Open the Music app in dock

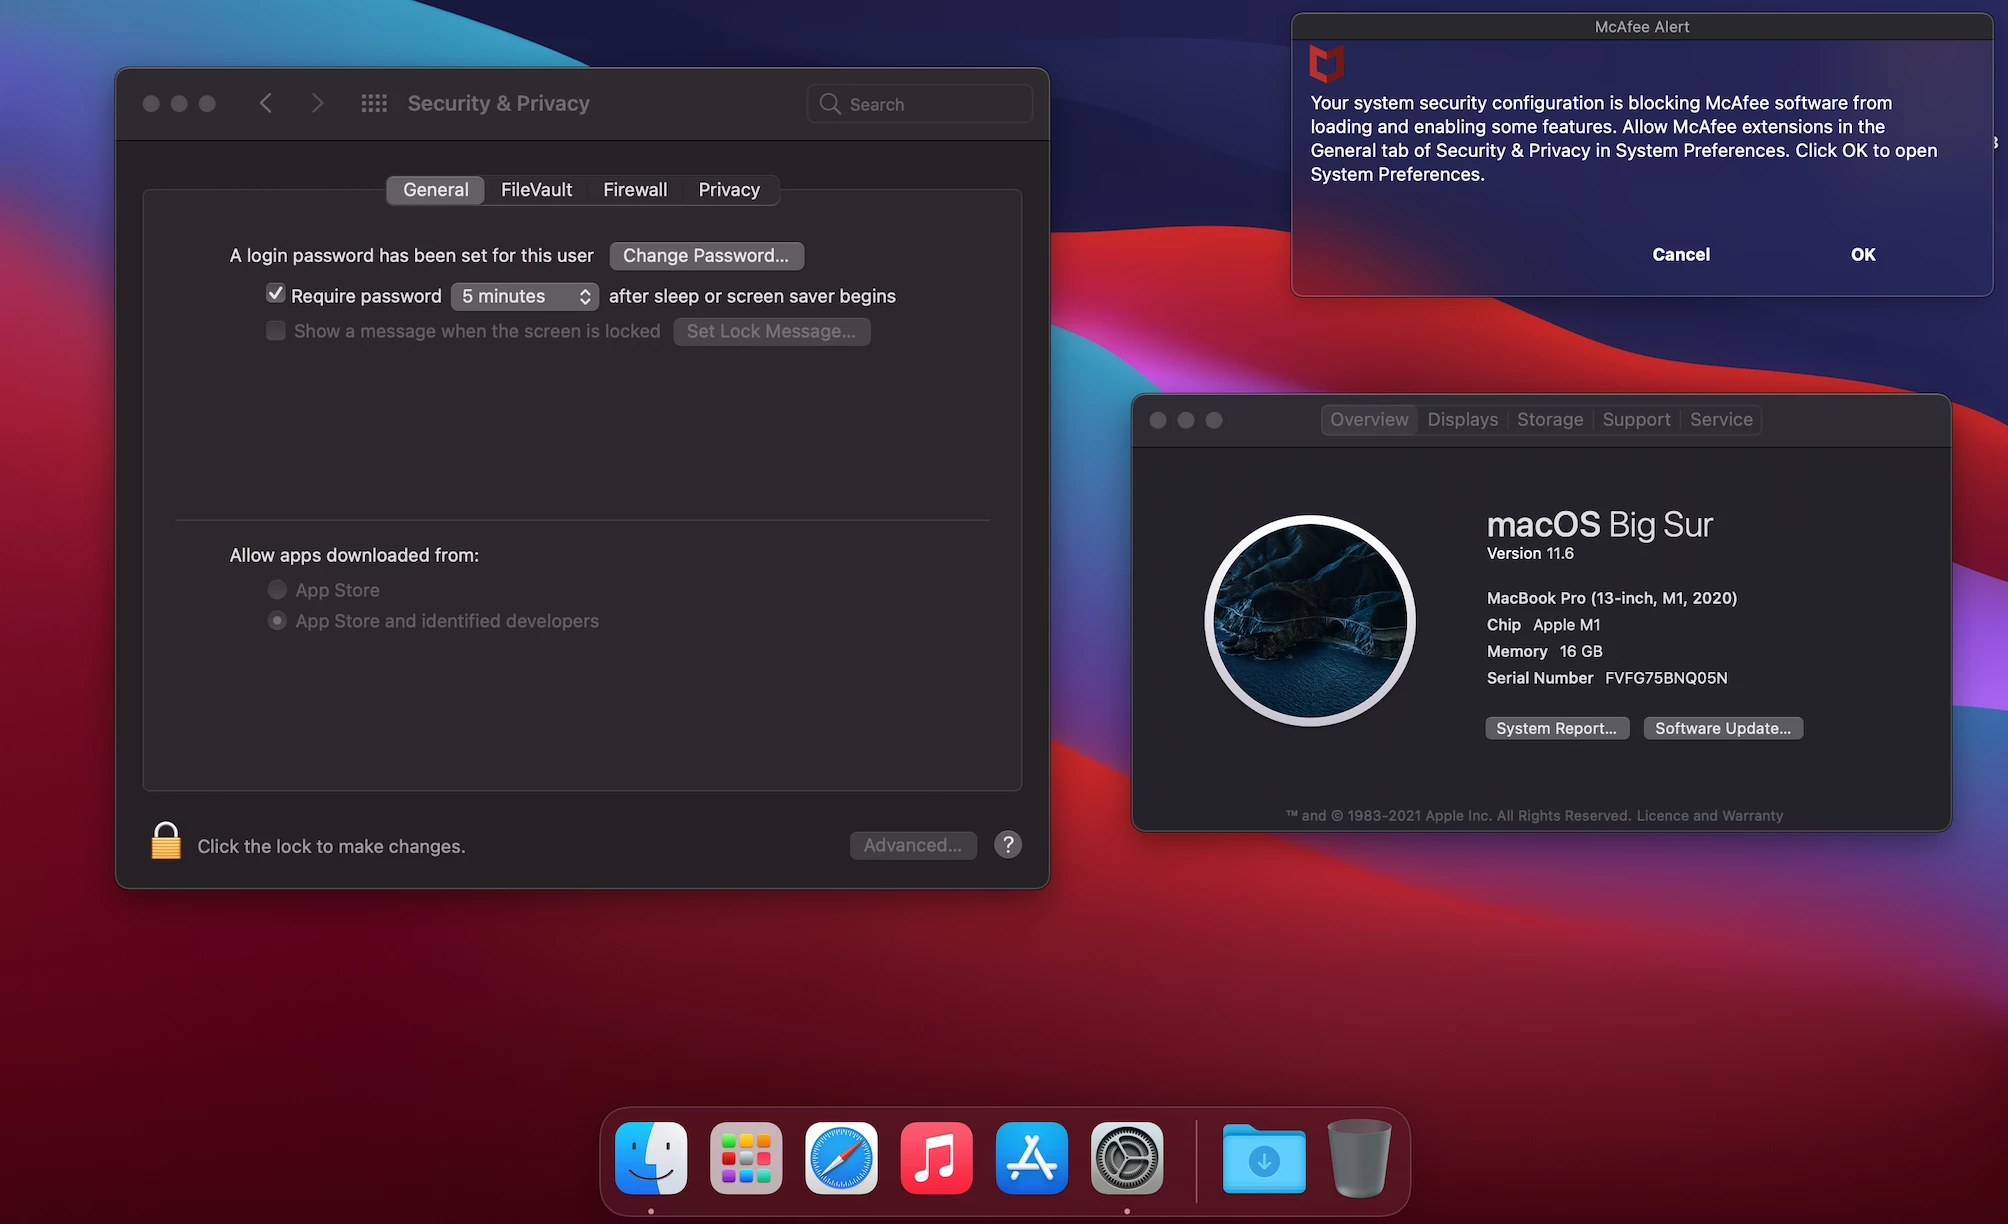936,1158
